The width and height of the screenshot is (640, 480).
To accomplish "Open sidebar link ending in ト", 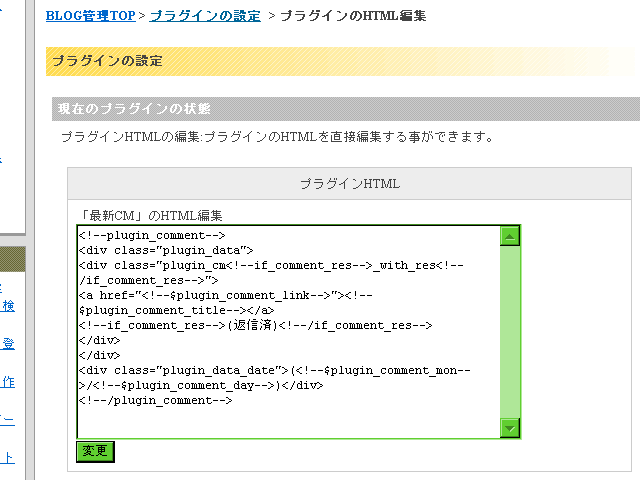I will (8, 457).
